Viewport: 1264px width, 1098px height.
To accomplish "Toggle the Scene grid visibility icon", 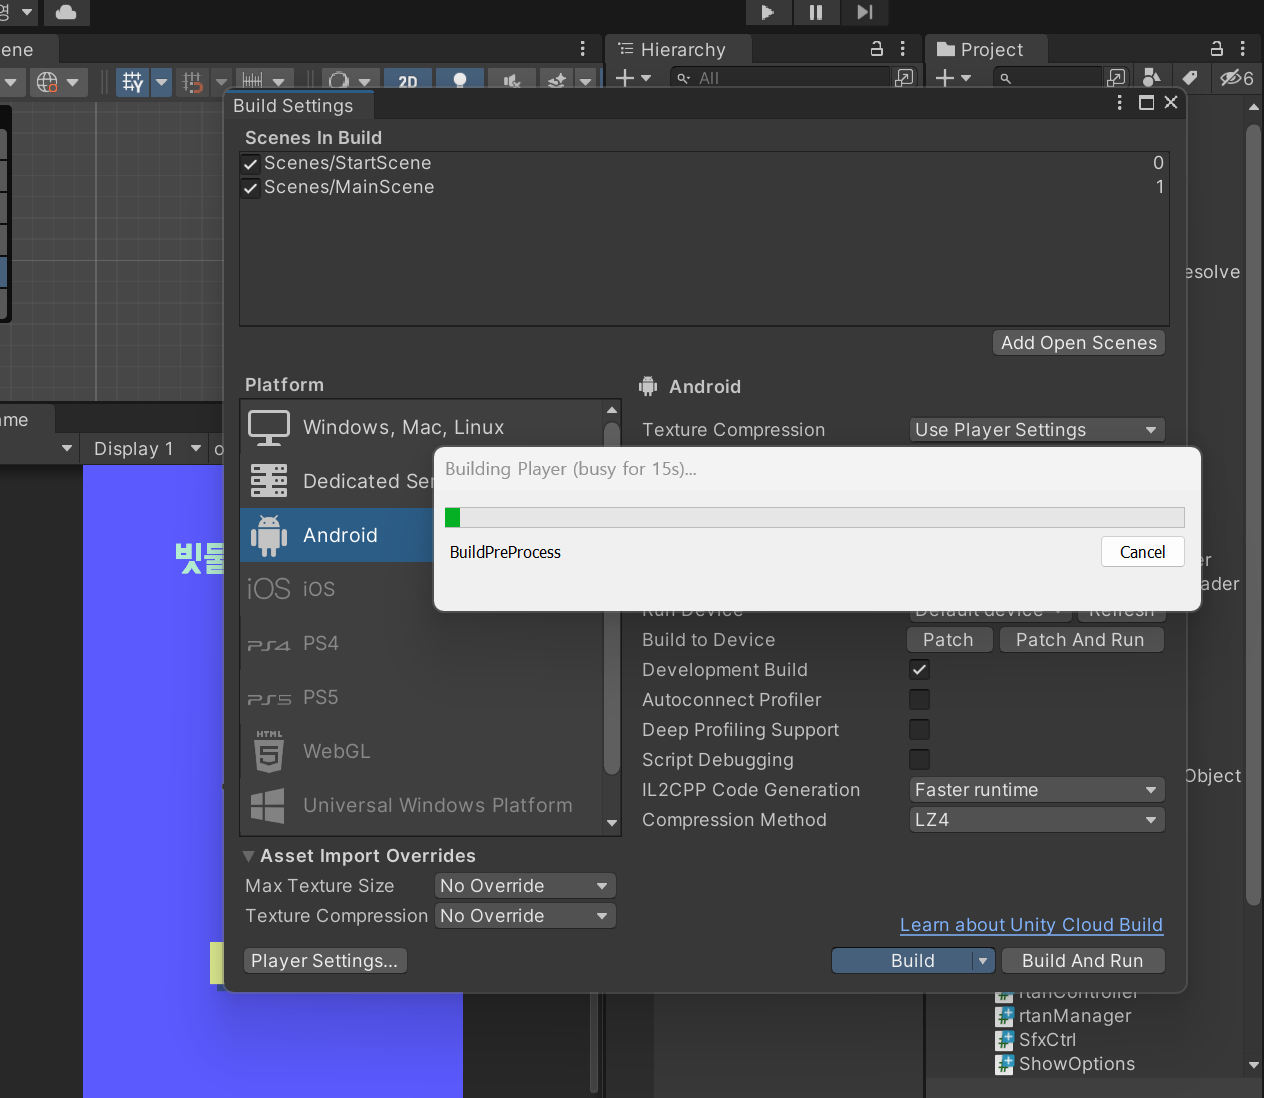I will coord(133,82).
